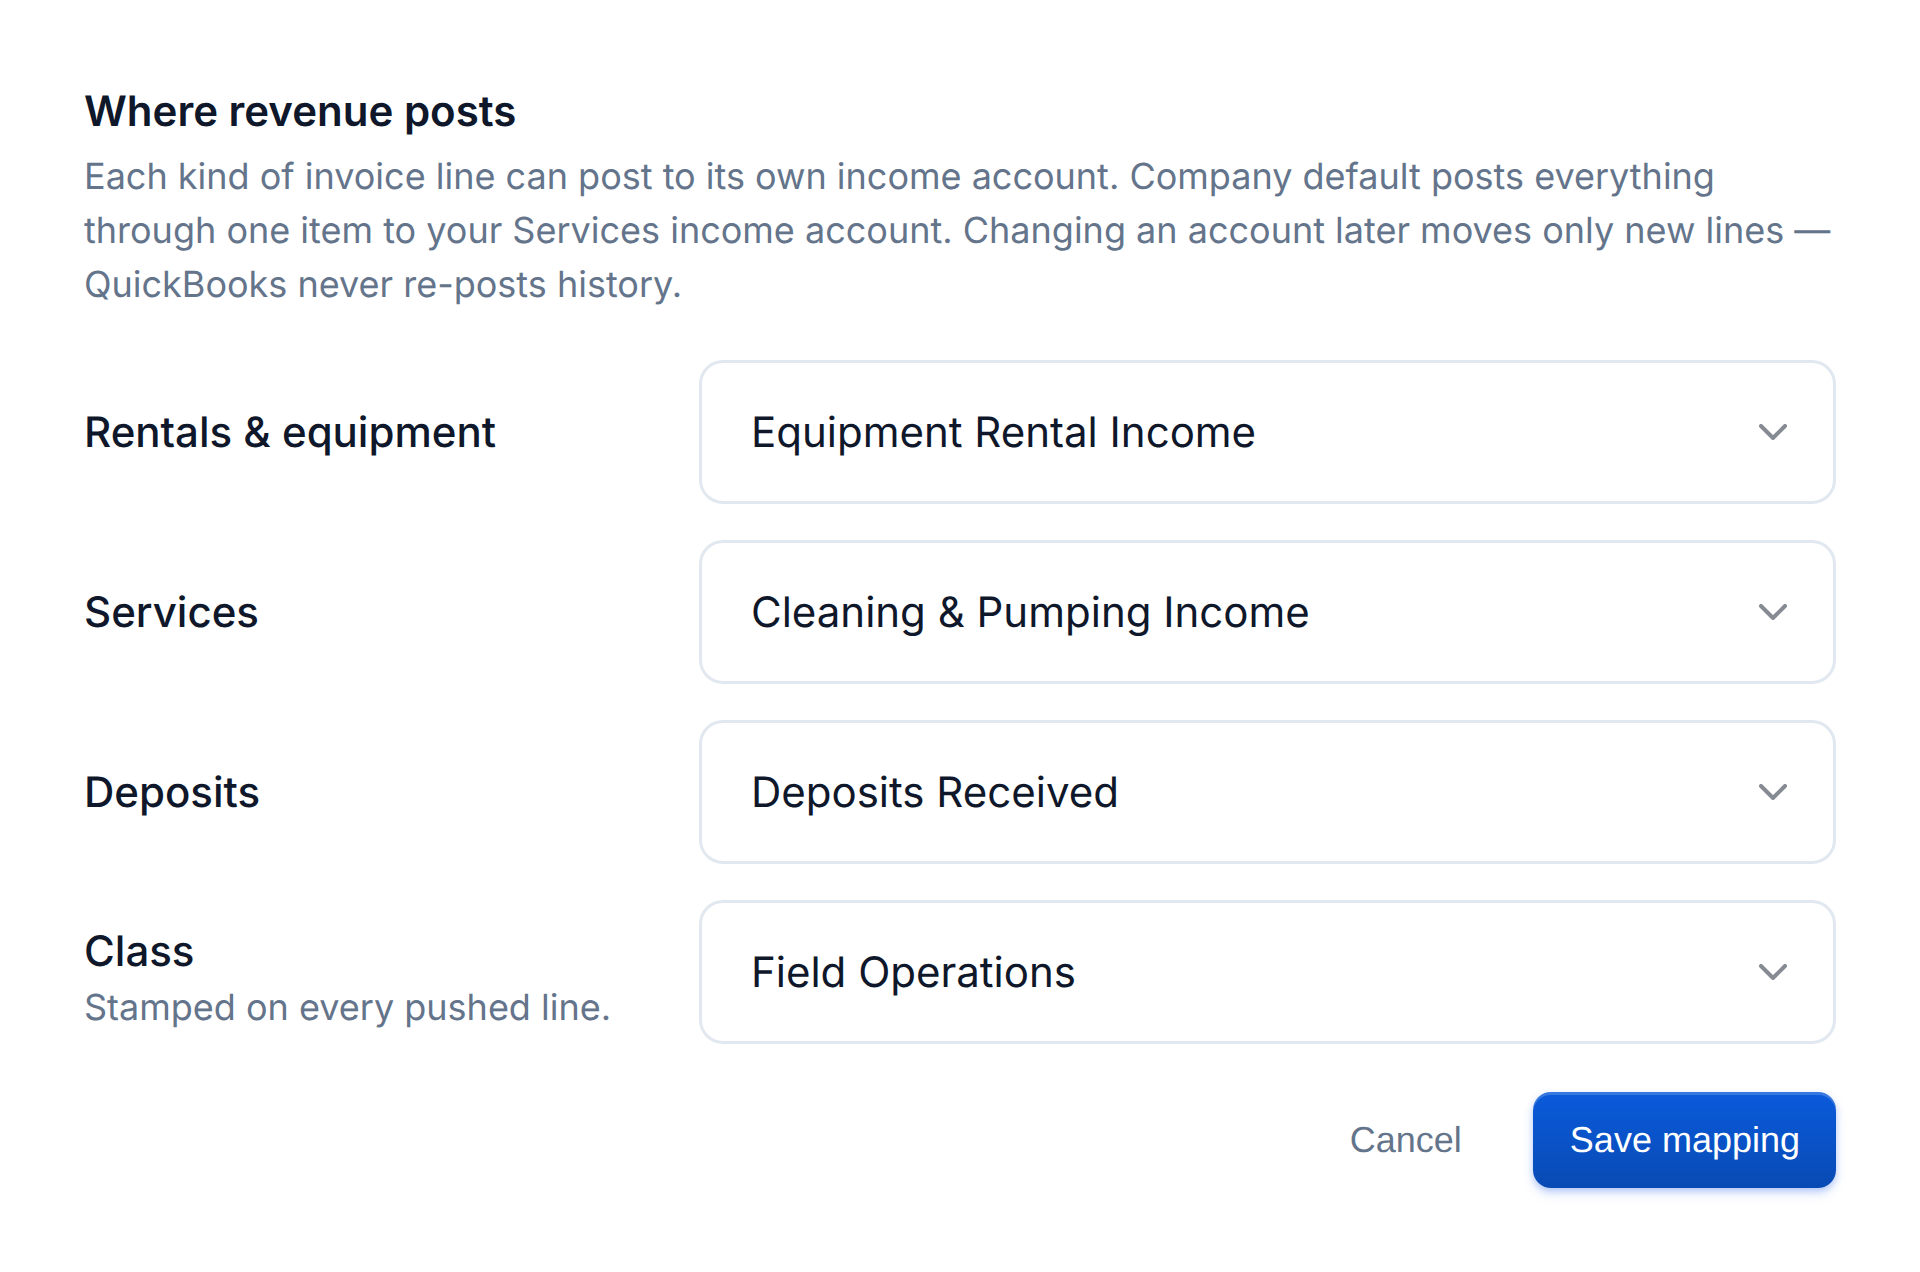This screenshot has height=1272, width=1920.
Task: Click the chevron icon in Rentals & equipment field
Action: pyautogui.click(x=1772, y=432)
